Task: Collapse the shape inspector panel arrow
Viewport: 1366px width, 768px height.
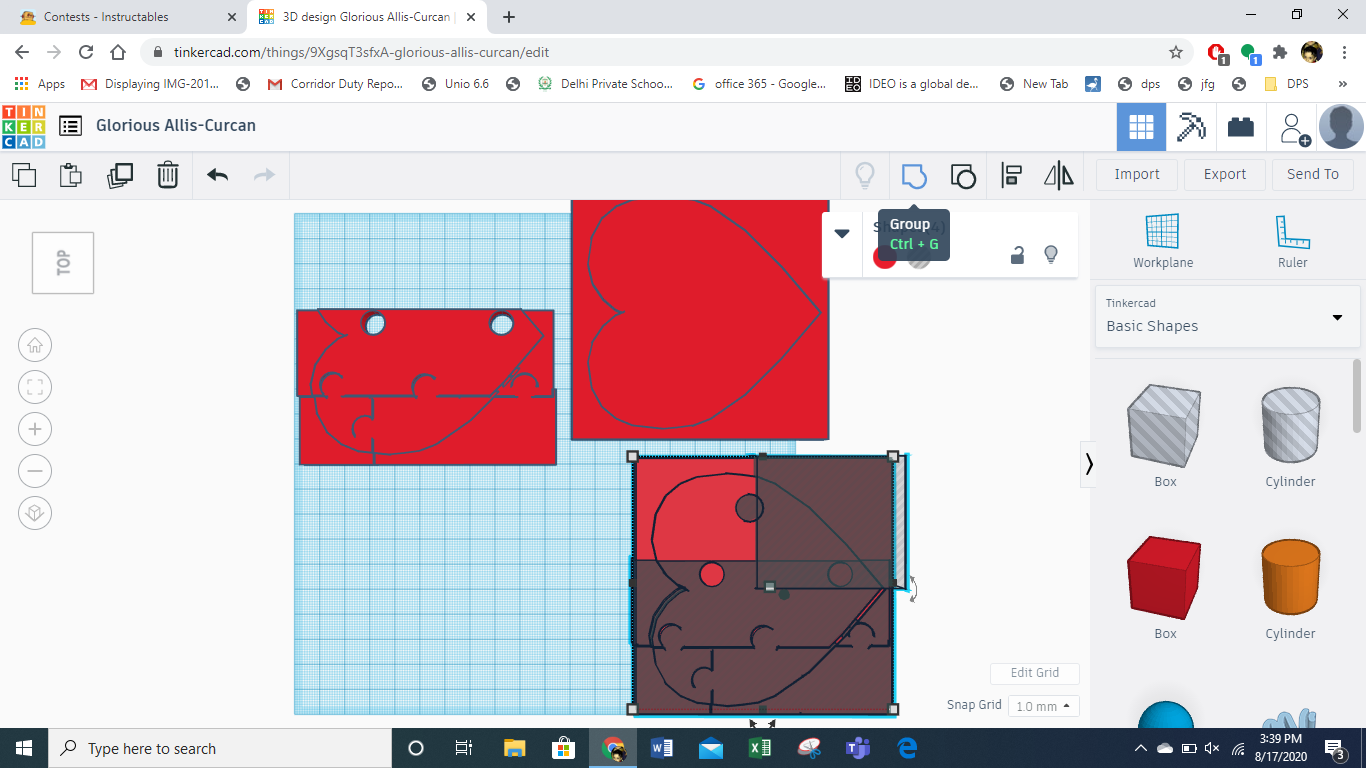Action: [842, 234]
